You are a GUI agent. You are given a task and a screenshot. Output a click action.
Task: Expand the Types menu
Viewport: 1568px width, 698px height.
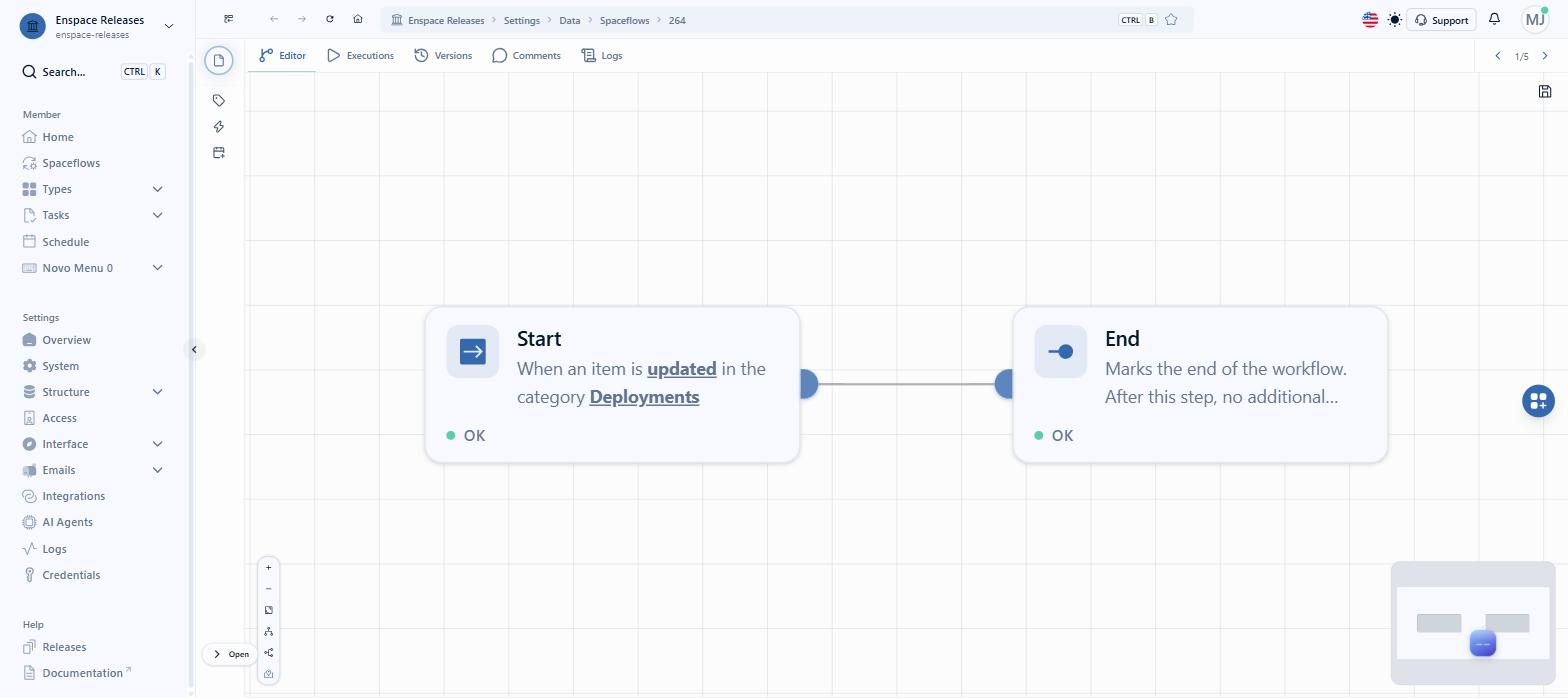[157, 189]
